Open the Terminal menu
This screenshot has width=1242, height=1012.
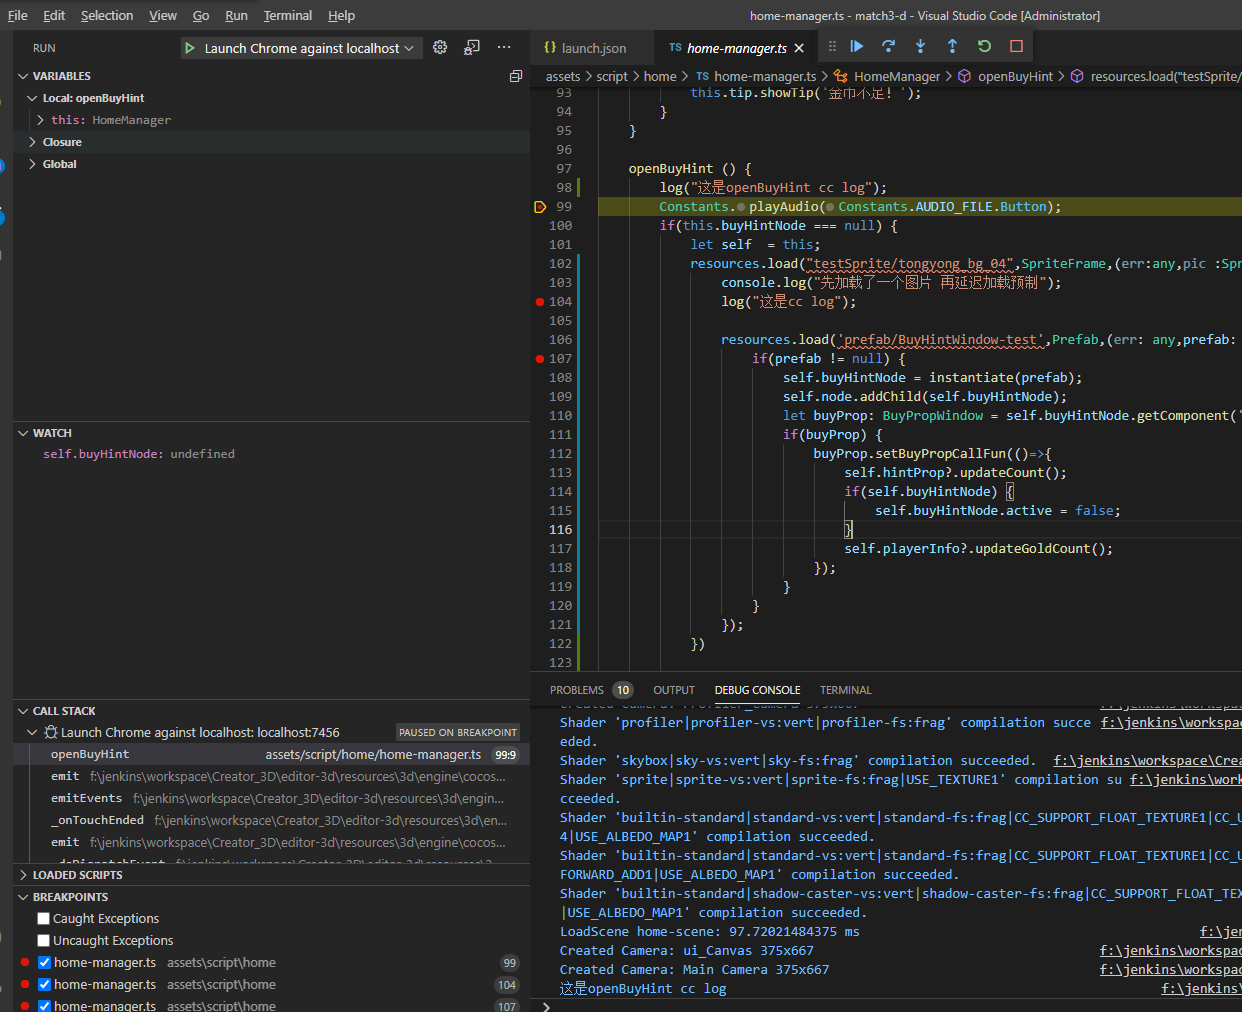(x=287, y=15)
